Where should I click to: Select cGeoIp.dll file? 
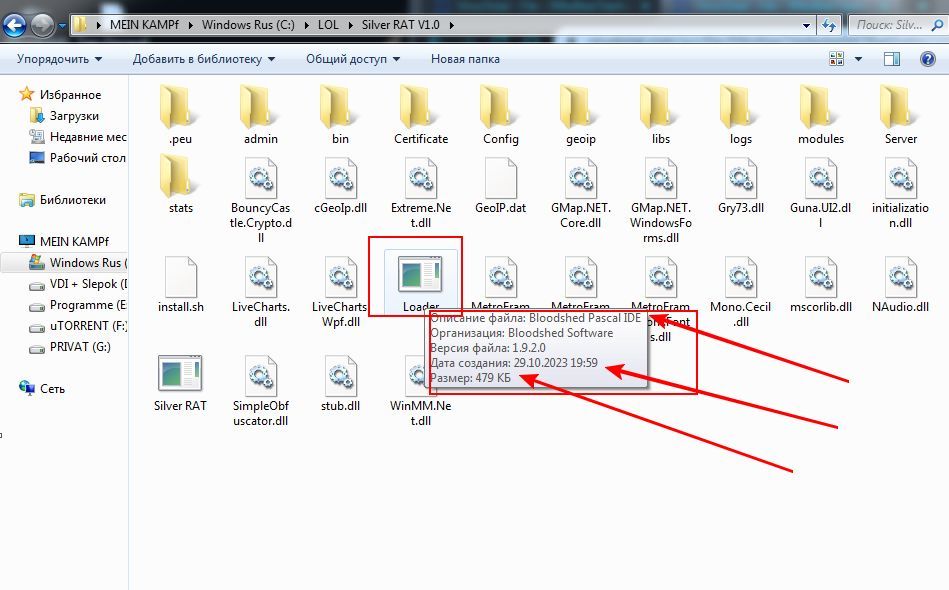[x=340, y=186]
